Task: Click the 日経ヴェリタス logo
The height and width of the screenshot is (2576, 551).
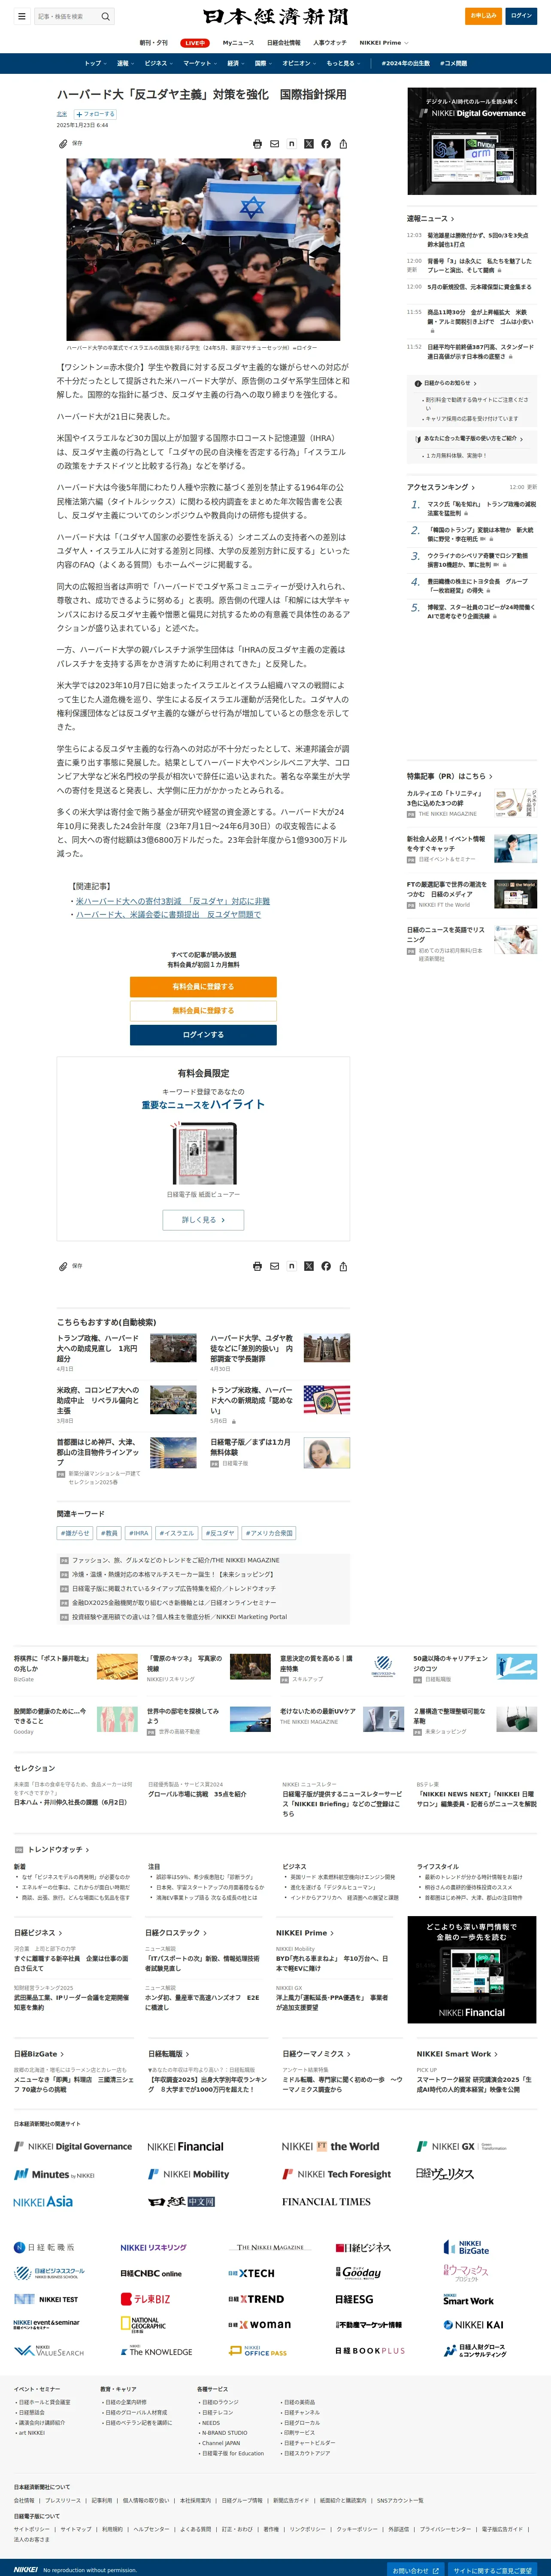Action: (445, 2174)
